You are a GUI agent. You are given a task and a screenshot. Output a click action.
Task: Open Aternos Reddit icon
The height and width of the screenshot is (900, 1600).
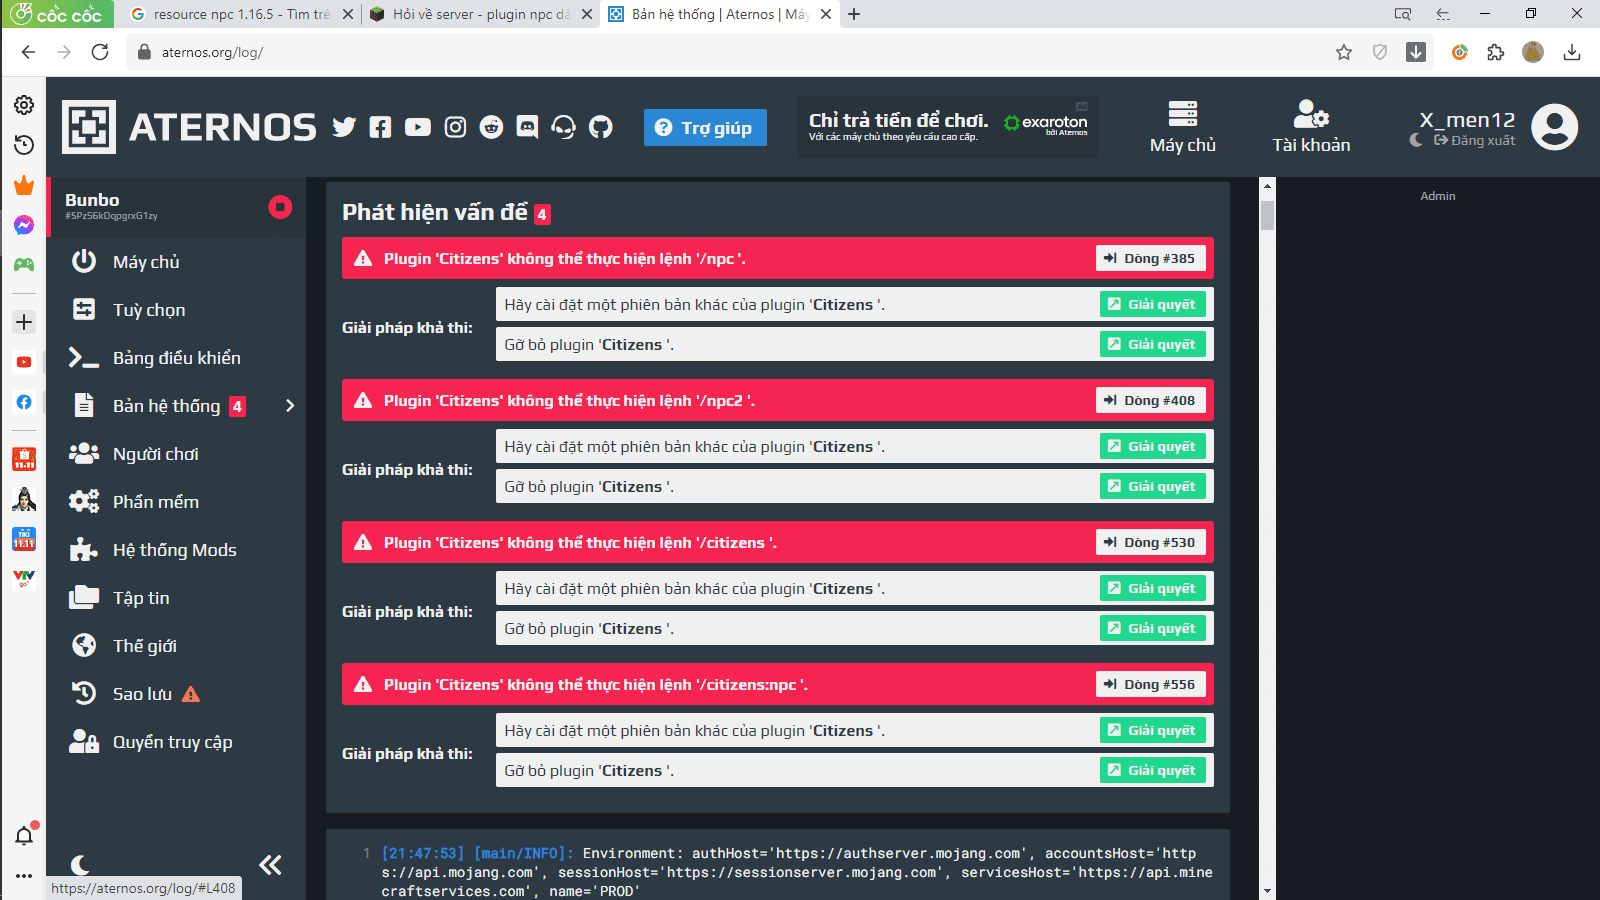(491, 127)
